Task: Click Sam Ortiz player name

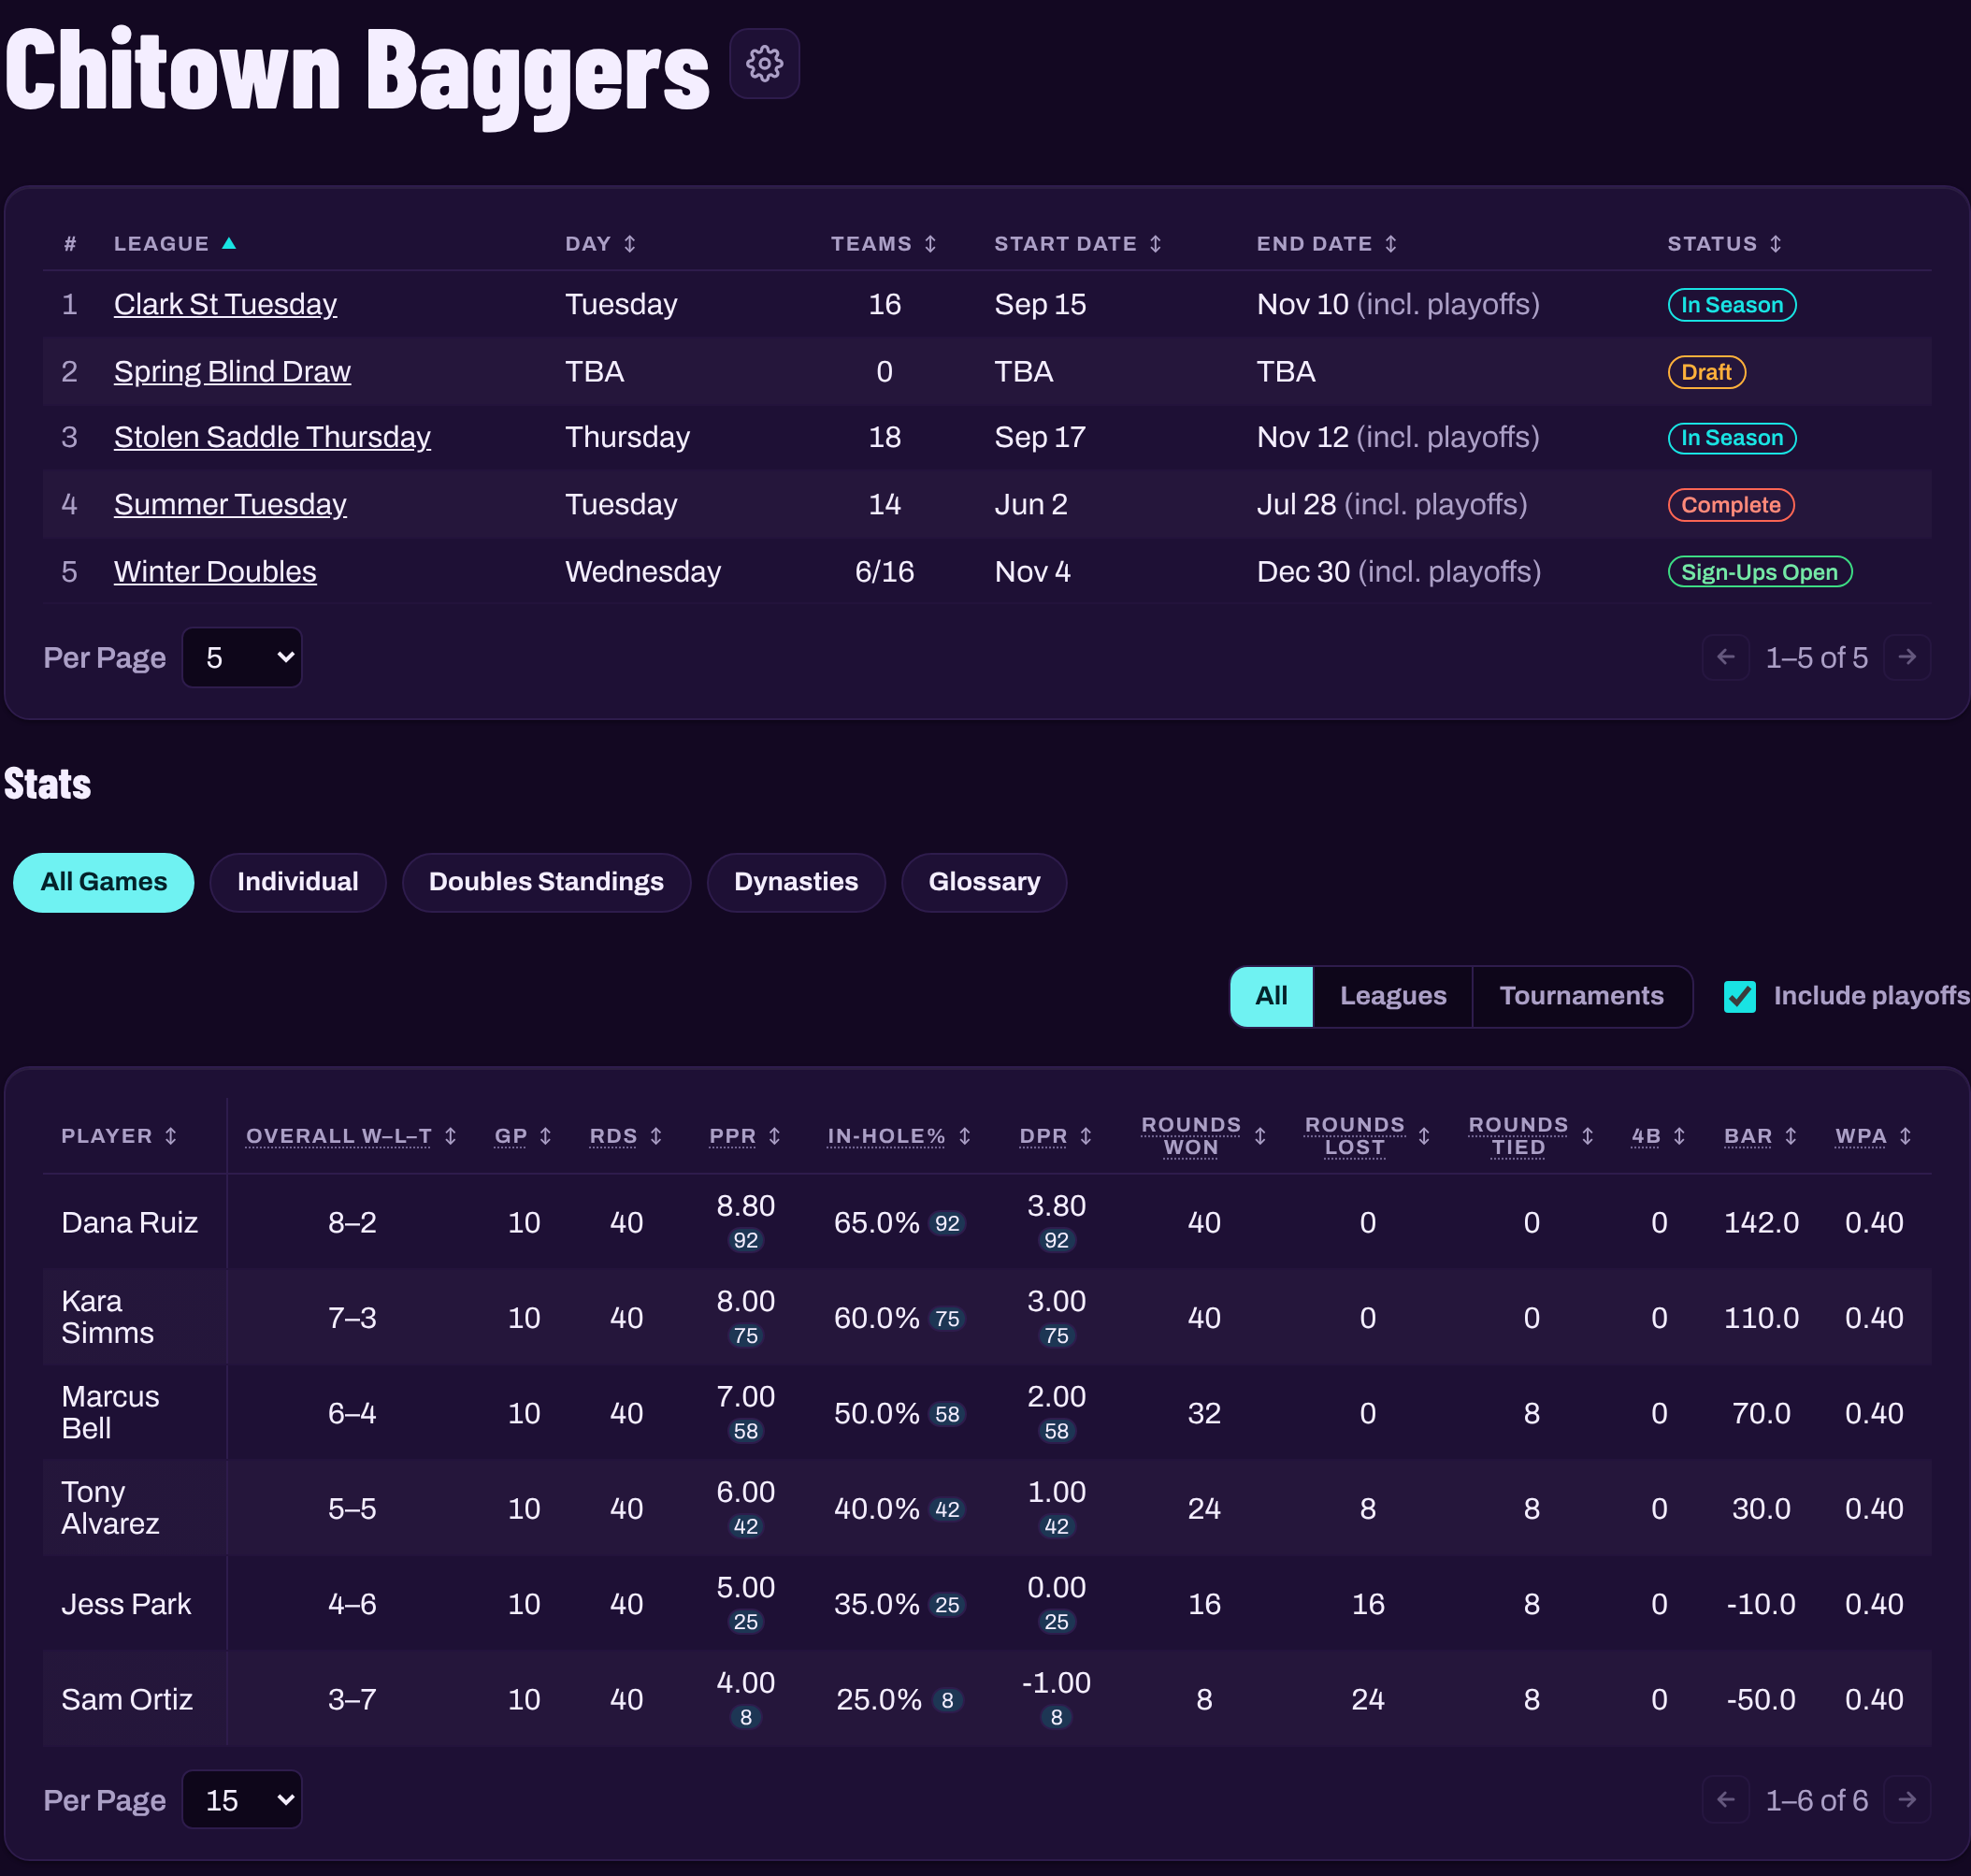Action: click(127, 1699)
